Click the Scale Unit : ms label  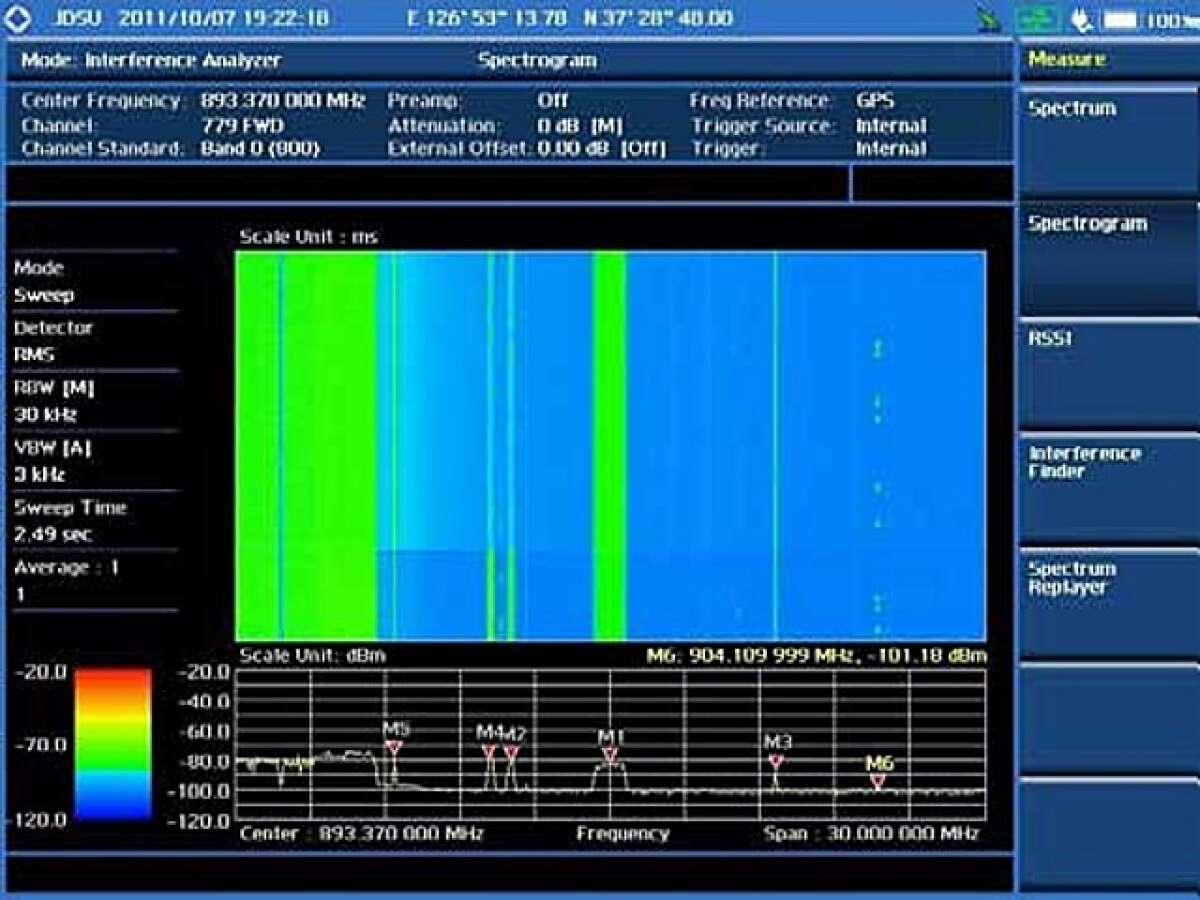309,237
